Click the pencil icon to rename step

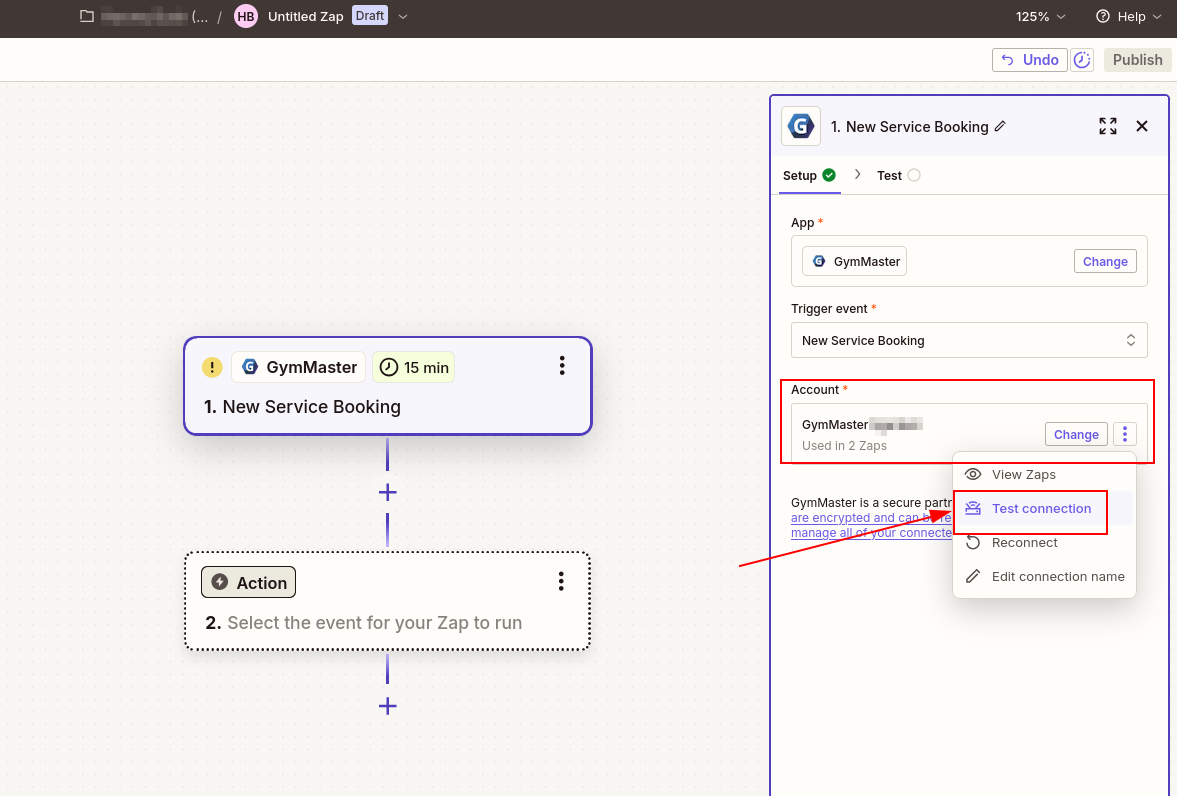[1000, 127]
